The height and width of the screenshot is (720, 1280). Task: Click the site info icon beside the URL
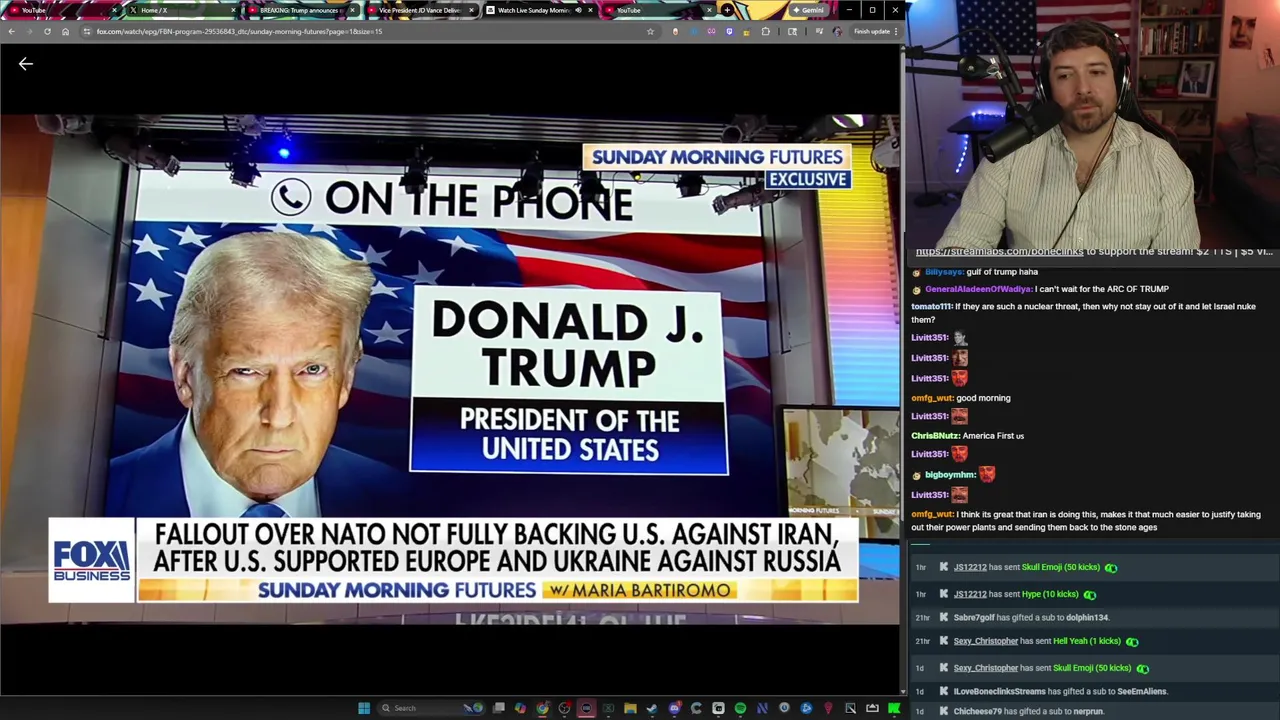click(86, 31)
